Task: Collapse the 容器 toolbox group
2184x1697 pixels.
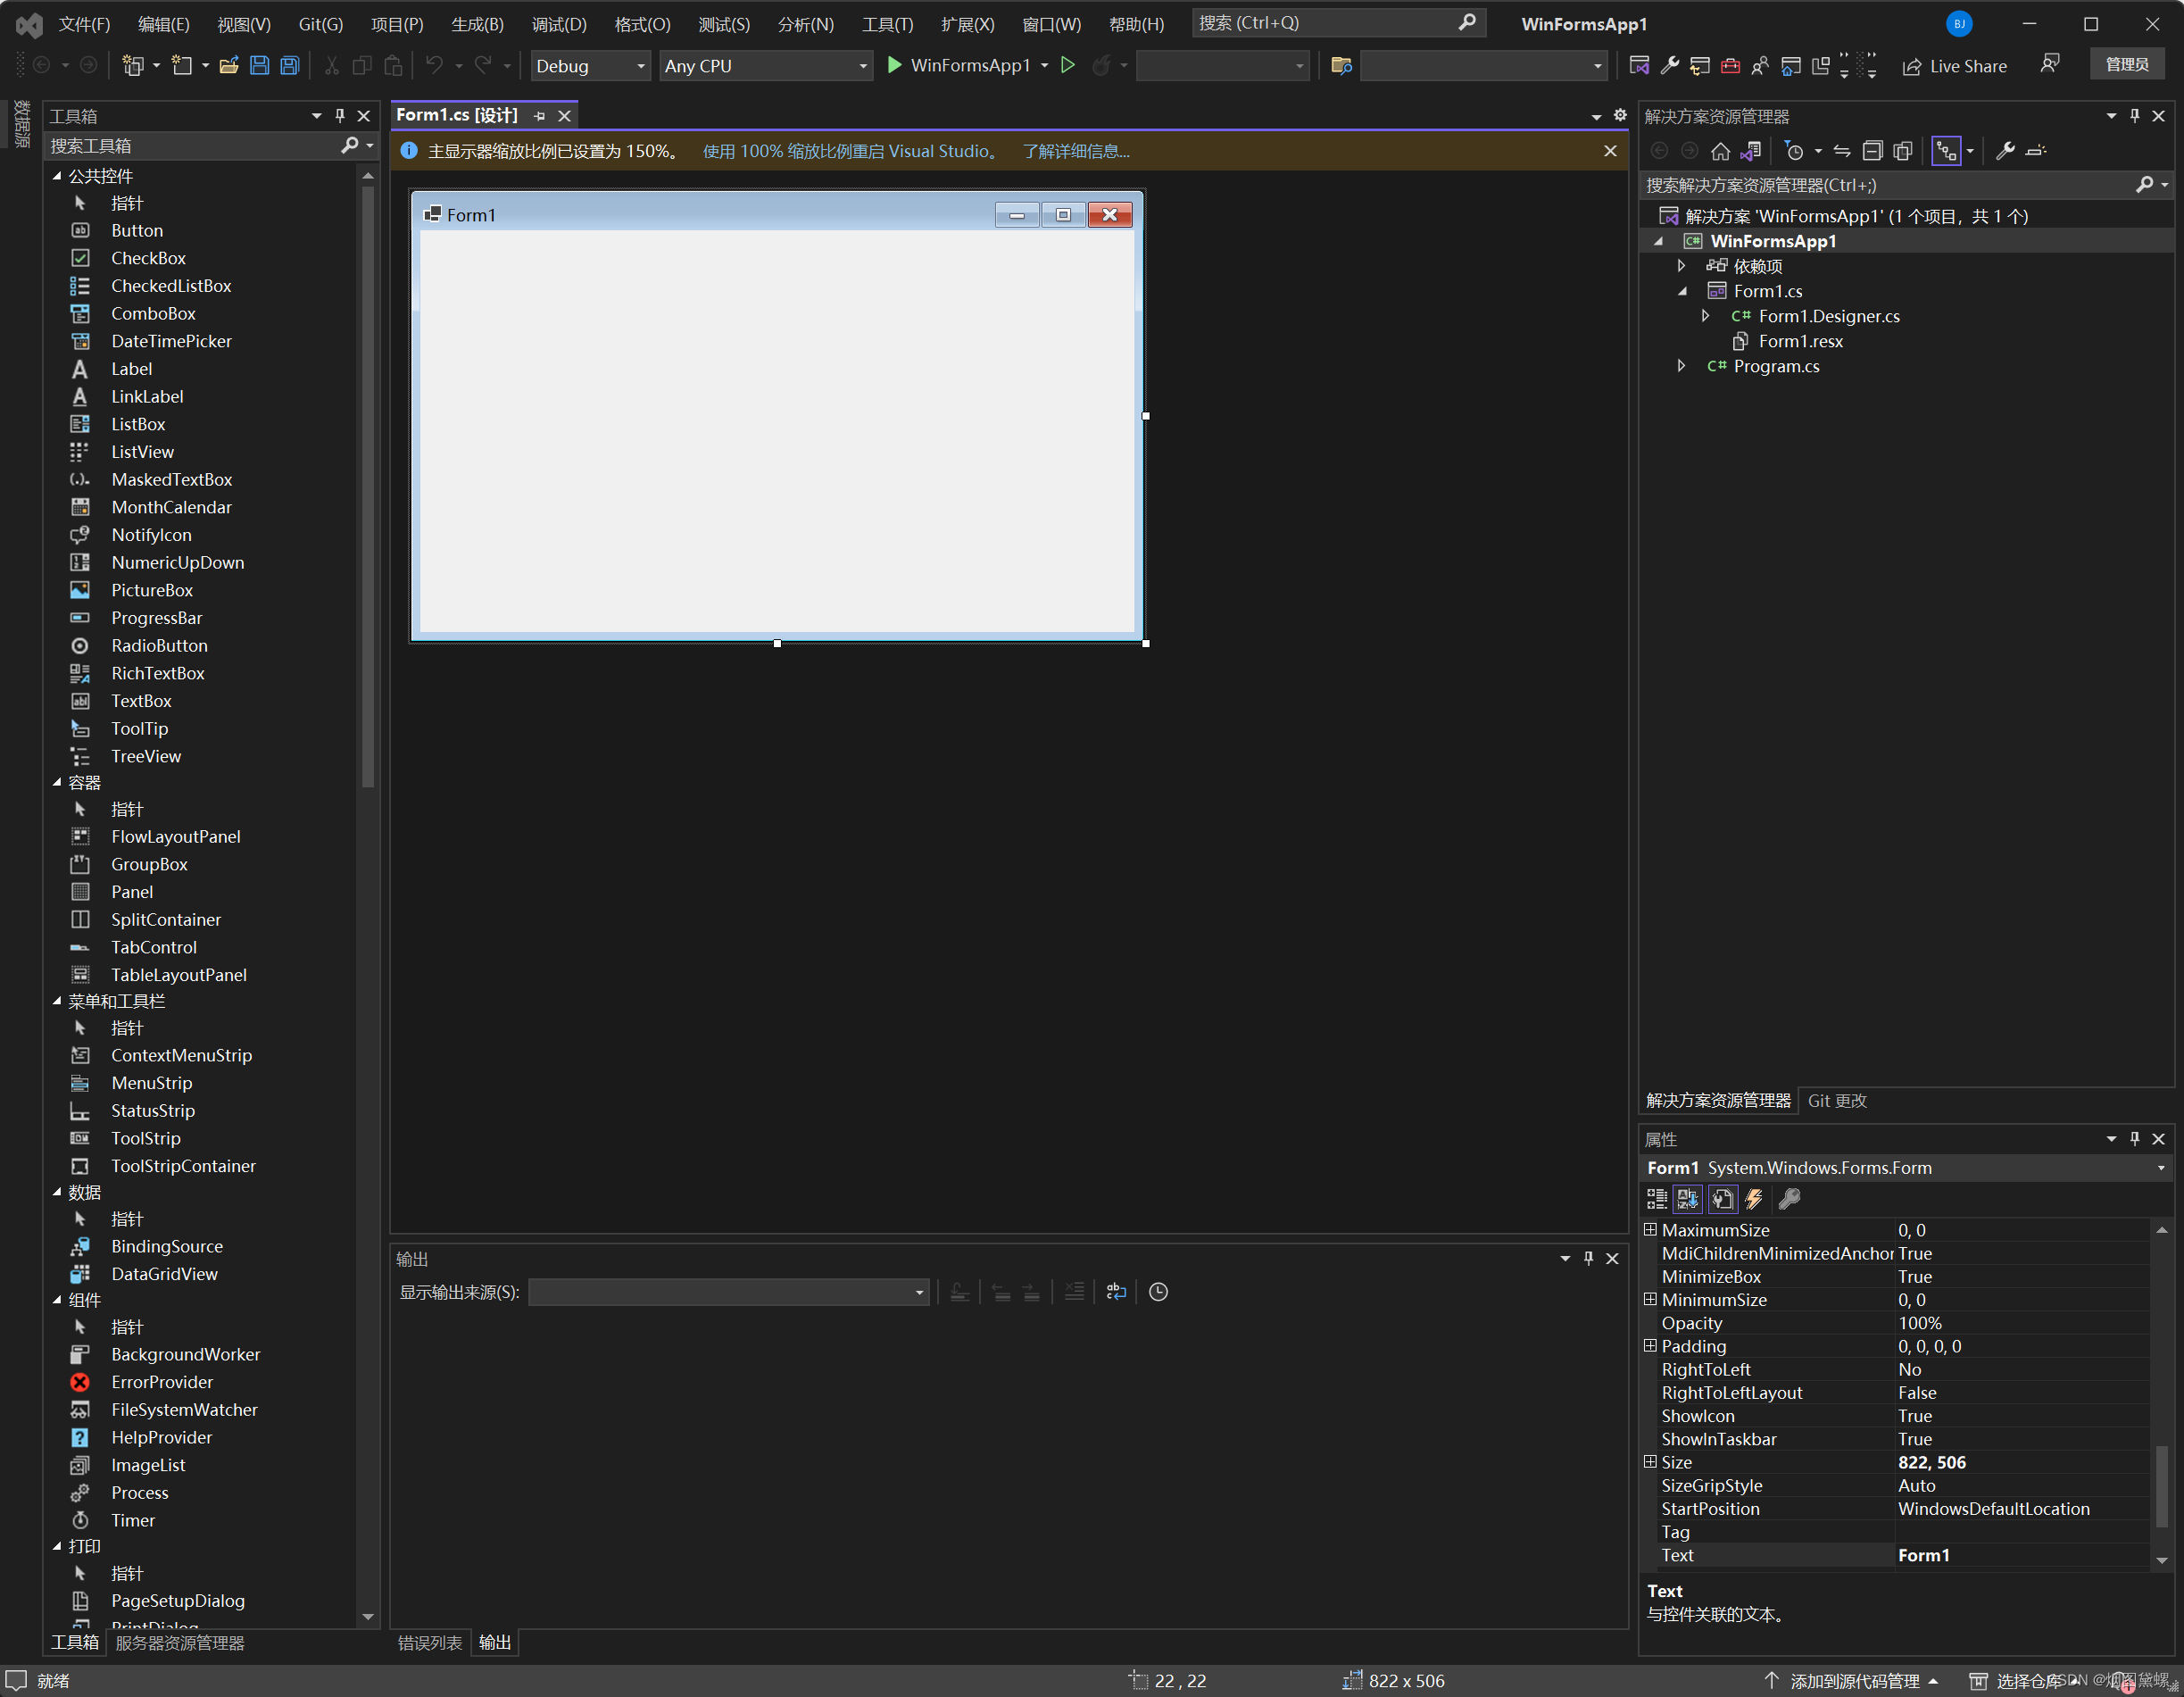Action: [57, 783]
